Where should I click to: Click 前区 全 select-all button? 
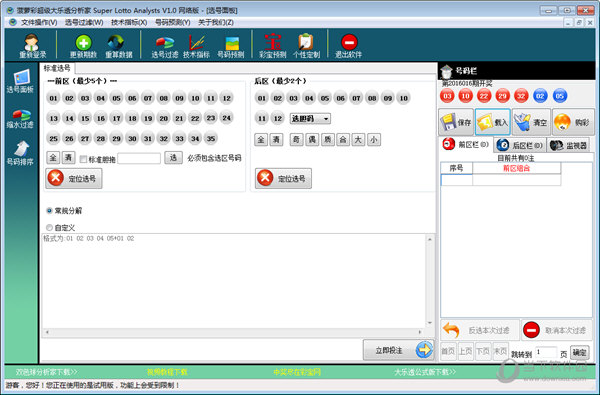click(53, 157)
